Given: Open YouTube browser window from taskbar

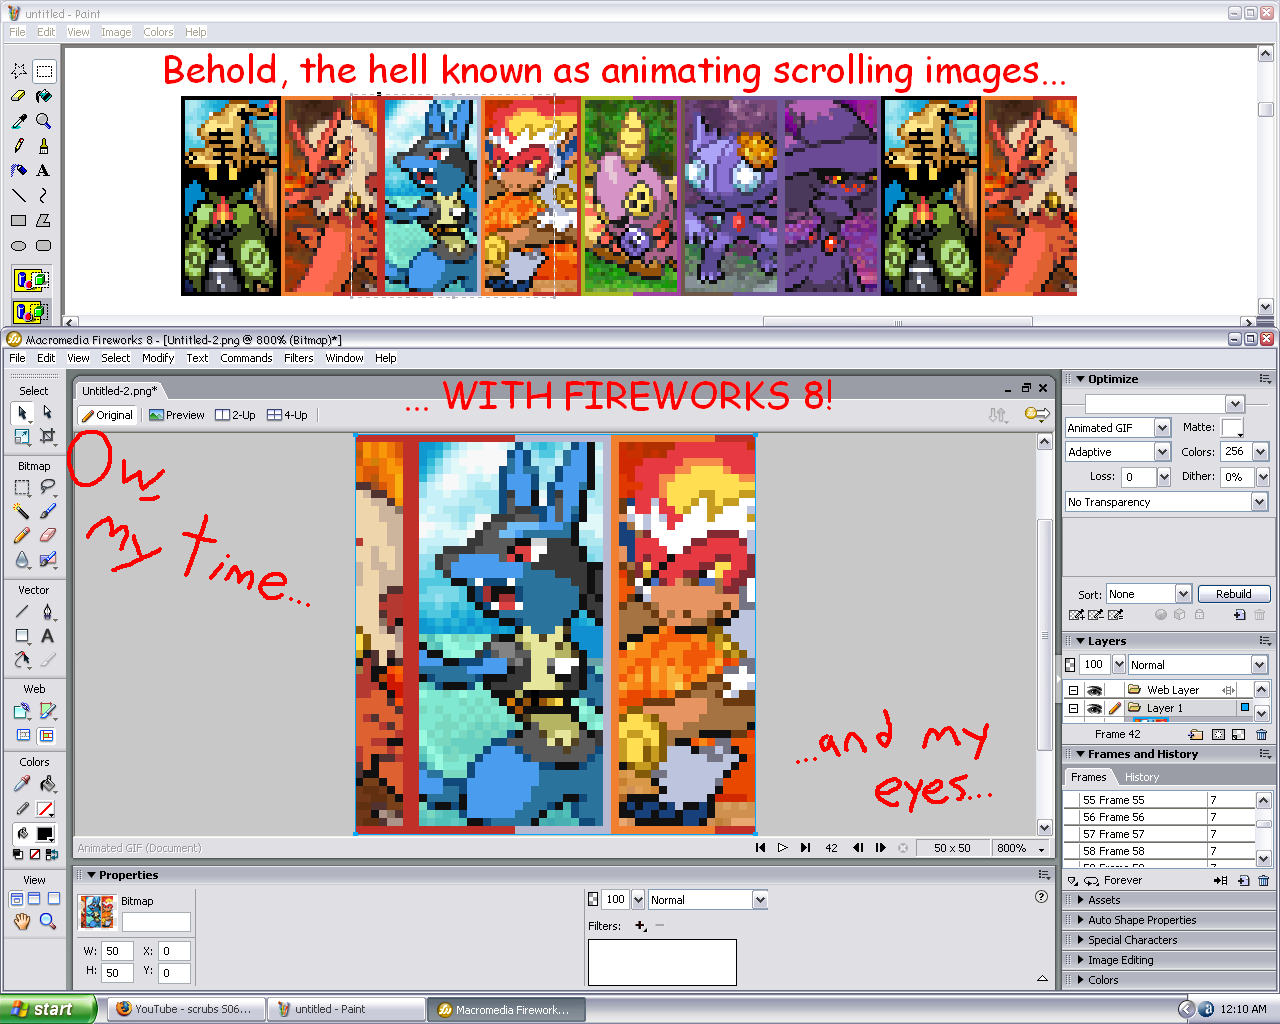Looking at the screenshot, I should point(184,1009).
